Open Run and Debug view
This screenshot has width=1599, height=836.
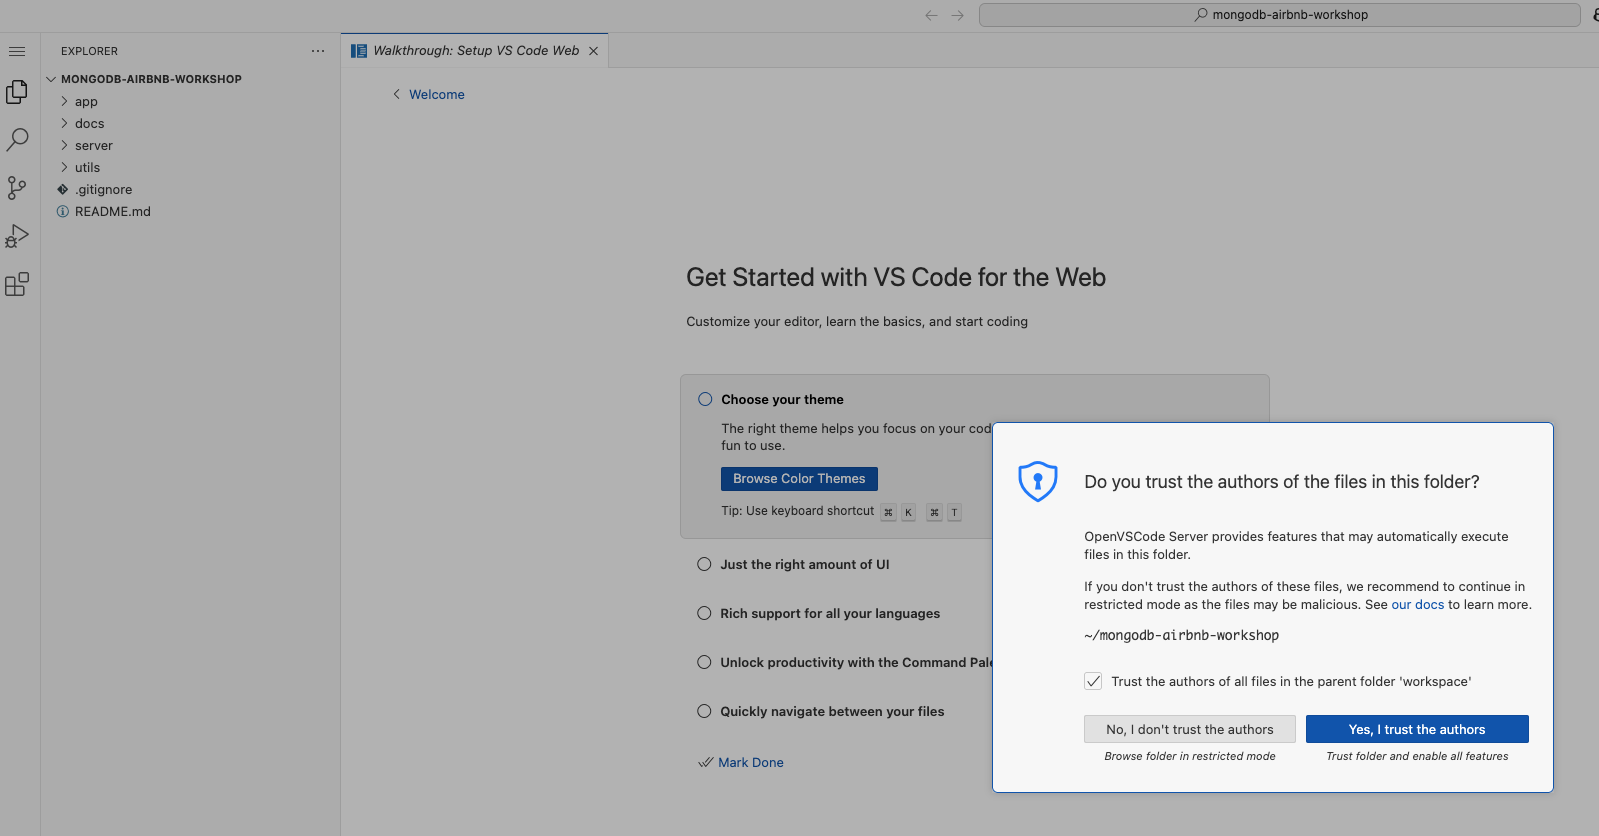click(x=17, y=236)
